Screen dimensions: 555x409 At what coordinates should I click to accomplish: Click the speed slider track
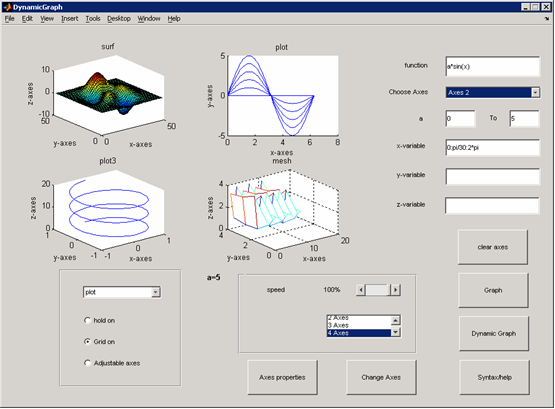click(x=378, y=290)
